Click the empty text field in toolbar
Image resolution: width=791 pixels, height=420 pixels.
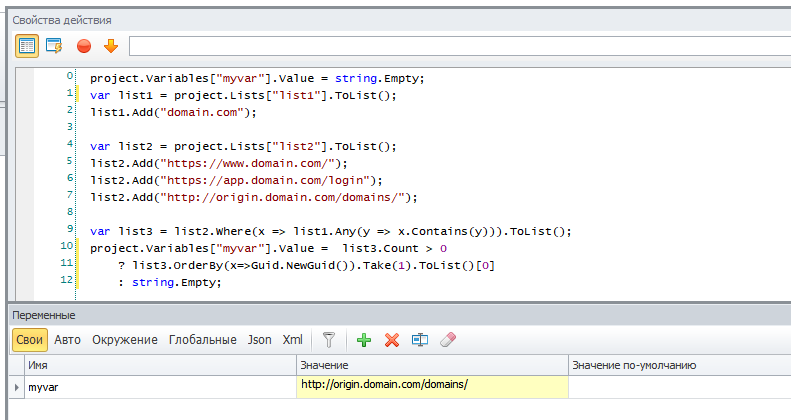click(x=457, y=45)
